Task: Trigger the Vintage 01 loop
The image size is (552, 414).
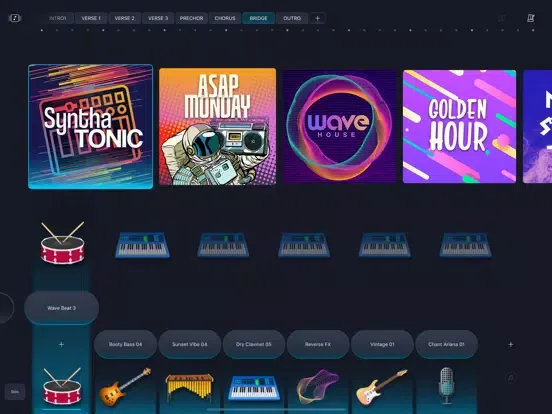Action: [382, 344]
